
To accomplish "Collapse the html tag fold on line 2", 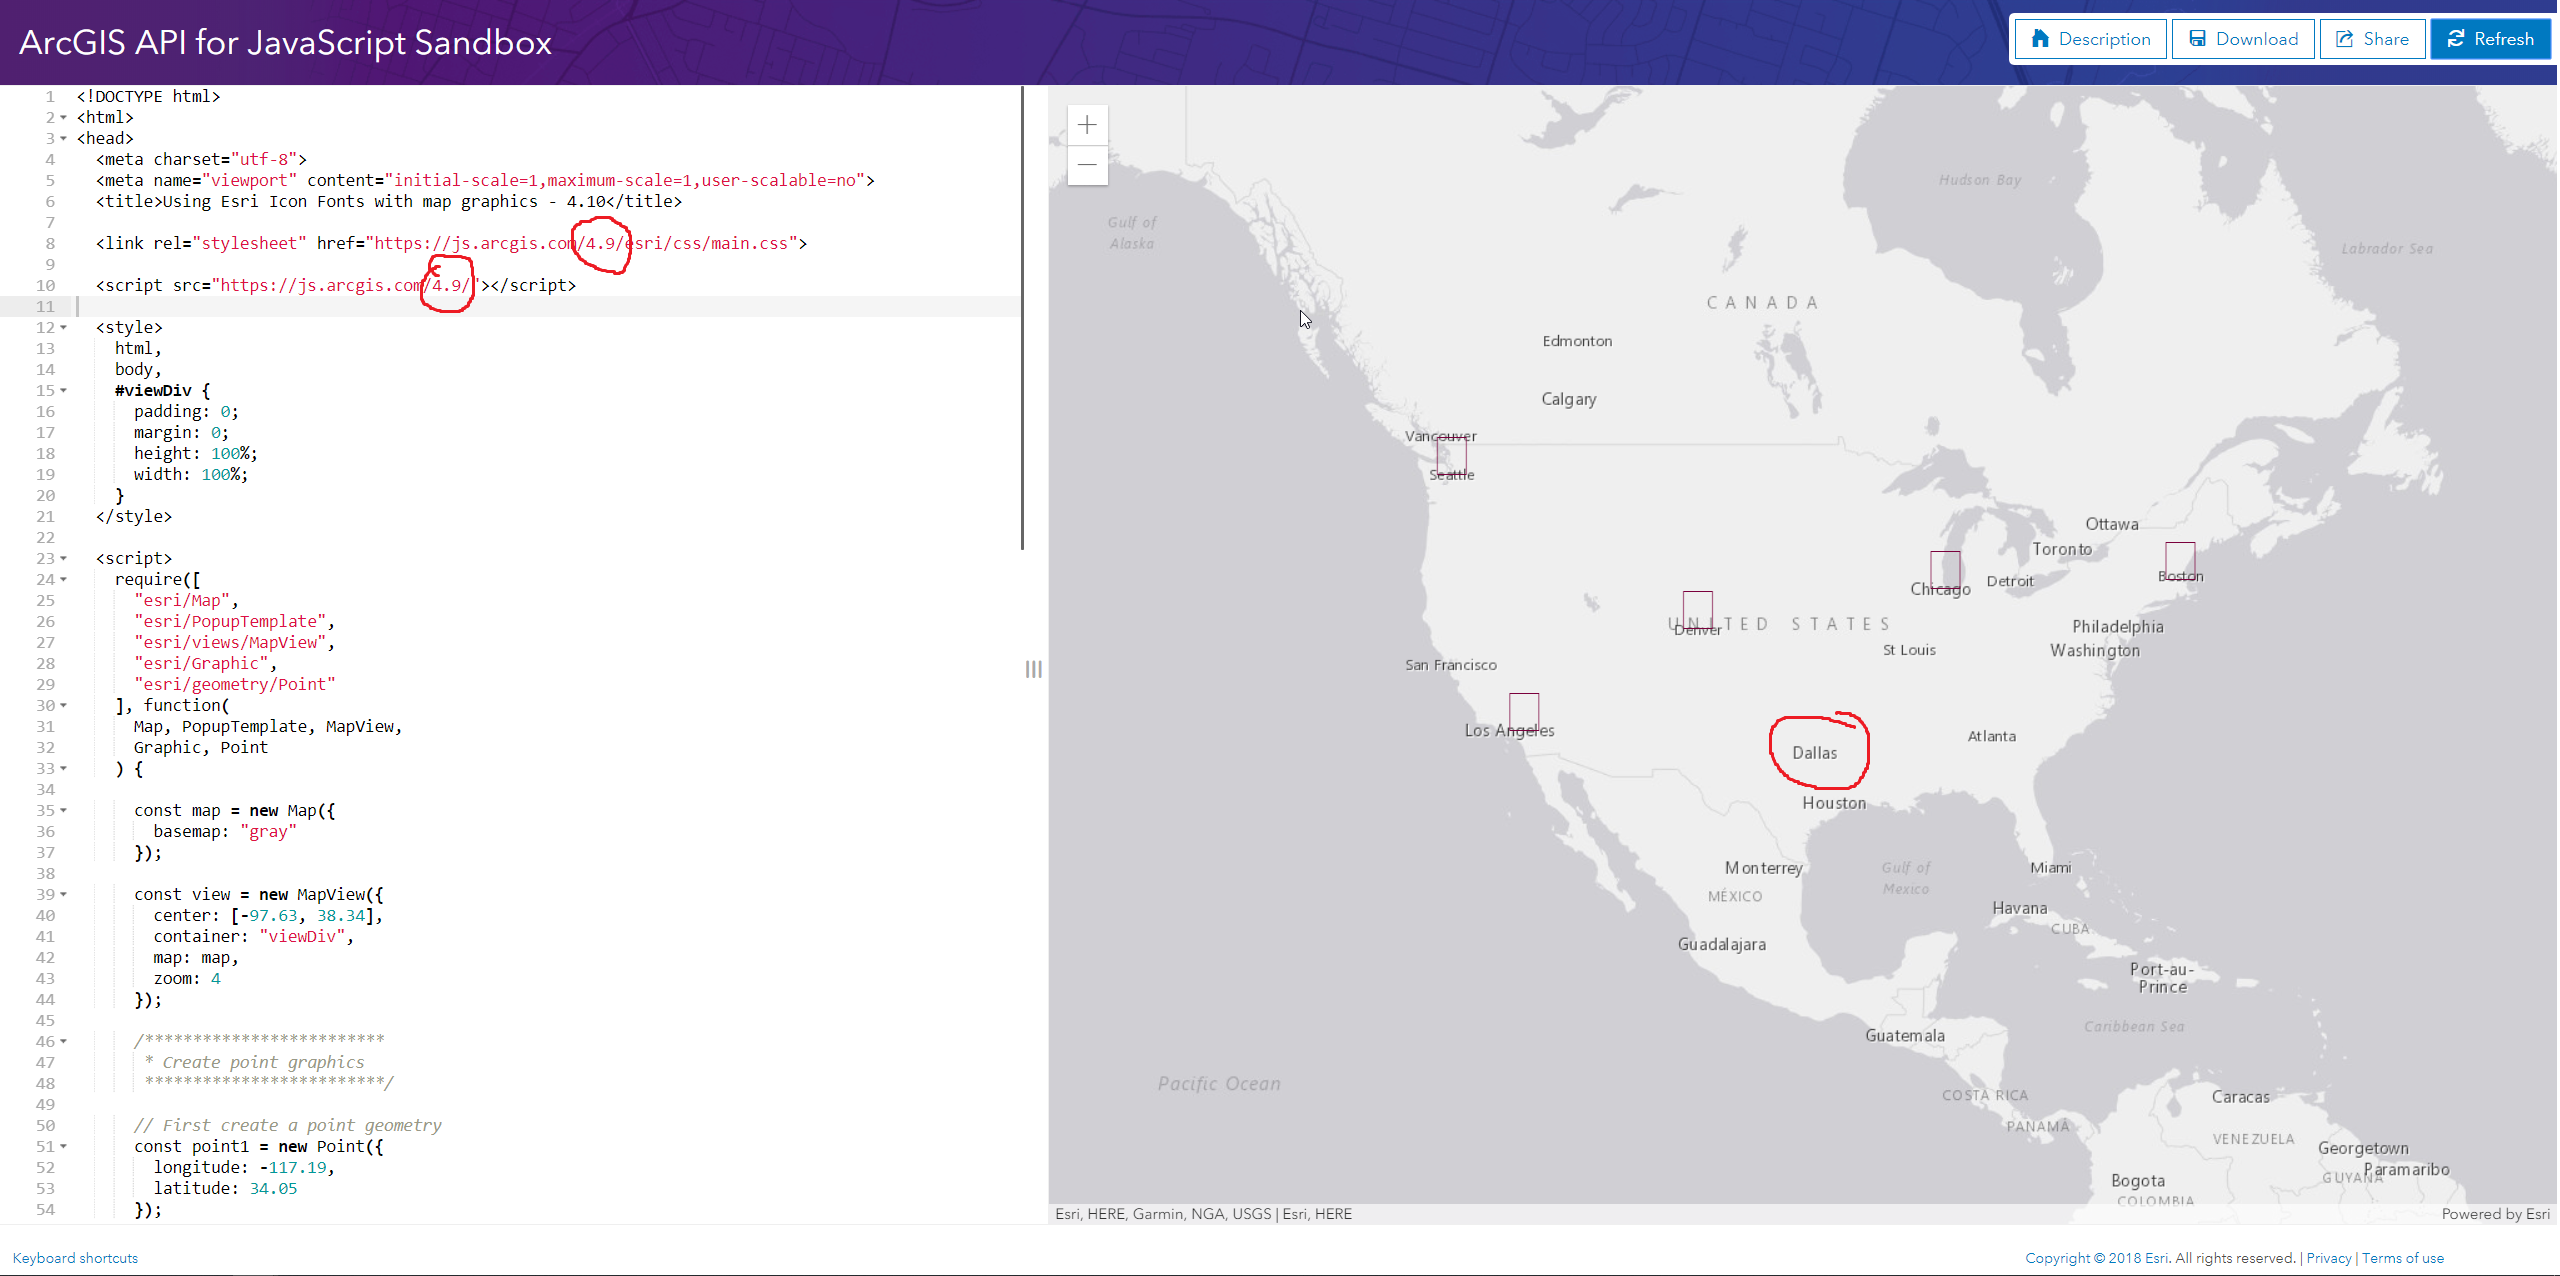I will [63, 118].
